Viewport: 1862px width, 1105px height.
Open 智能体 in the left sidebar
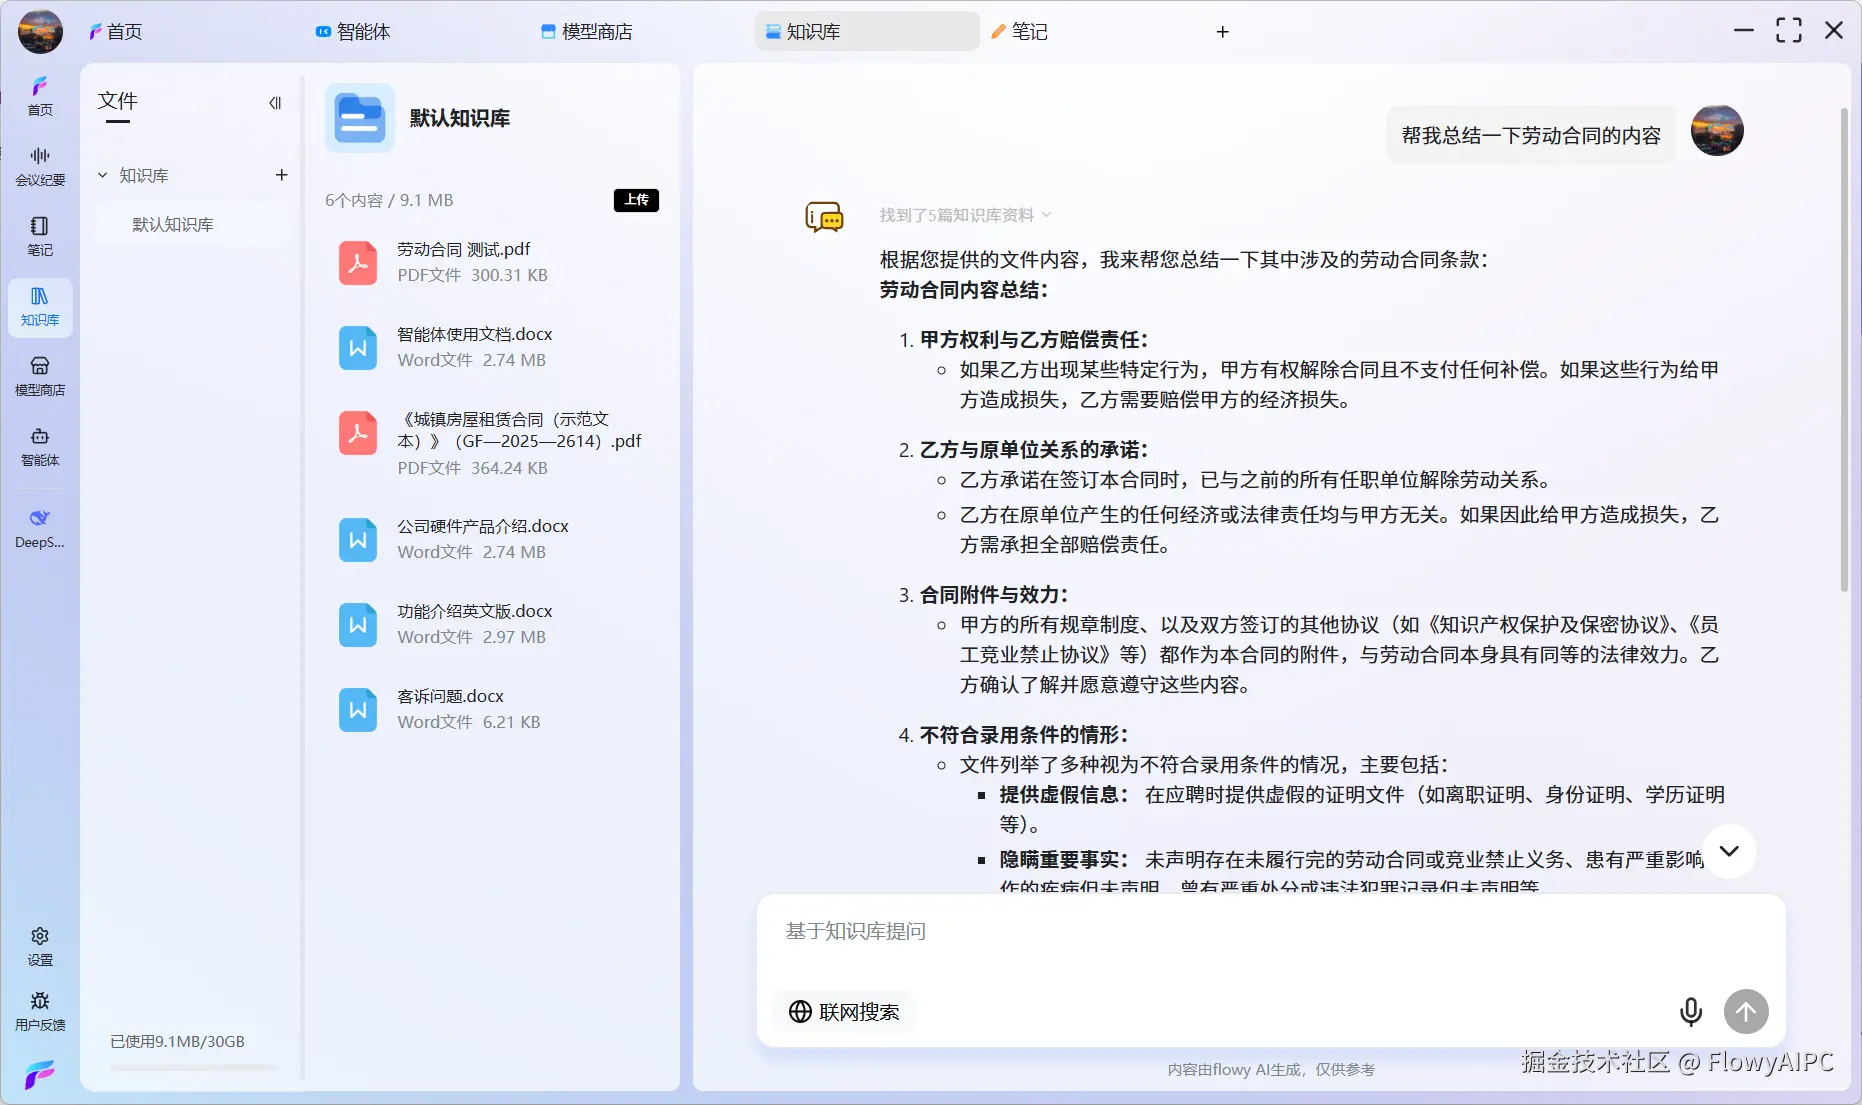(40, 446)
